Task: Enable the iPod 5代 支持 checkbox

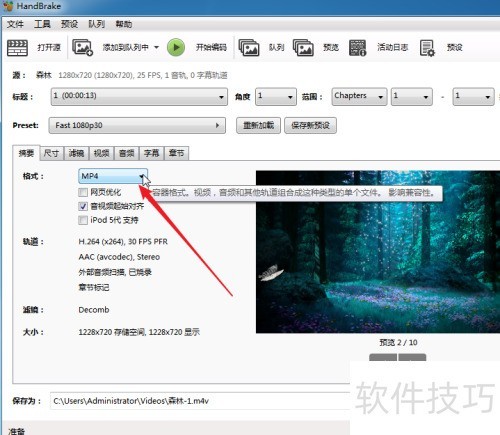Action: pos(83,220)
